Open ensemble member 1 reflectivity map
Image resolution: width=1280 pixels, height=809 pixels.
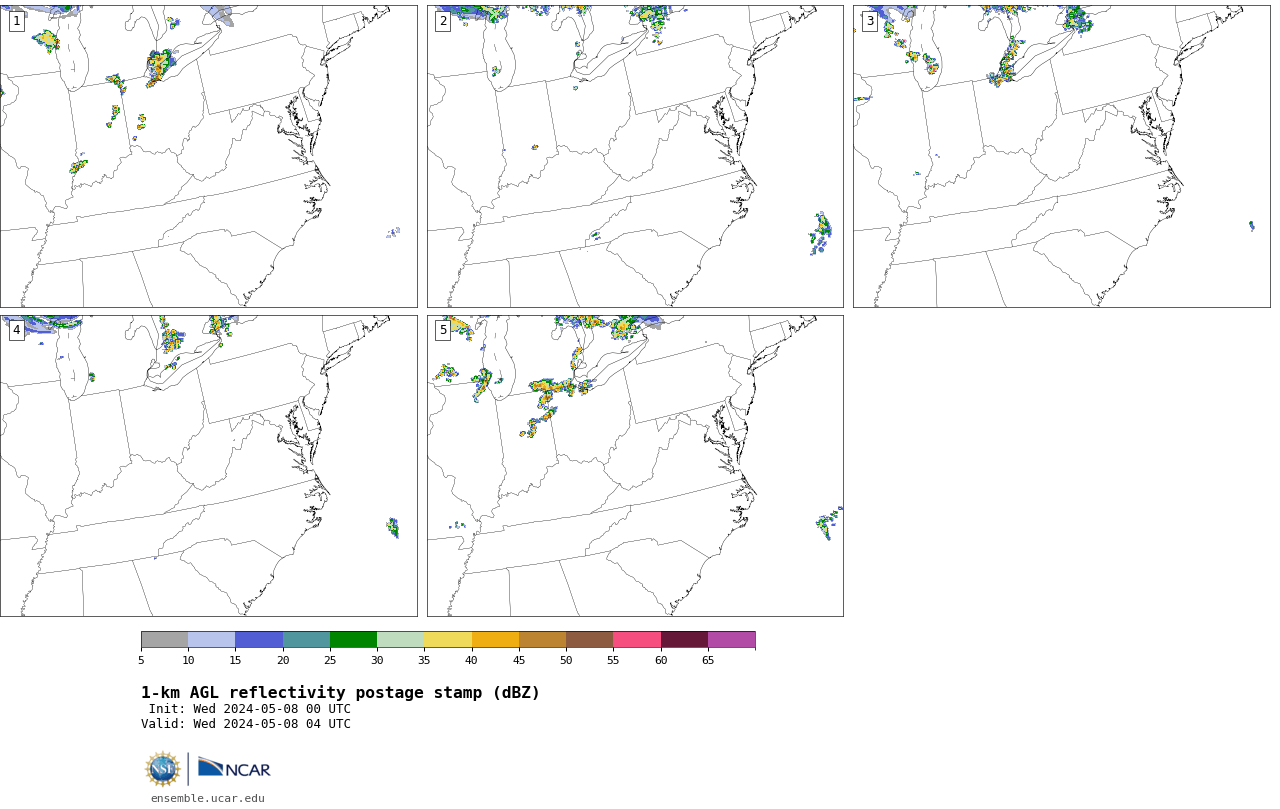tap(209, 156)
